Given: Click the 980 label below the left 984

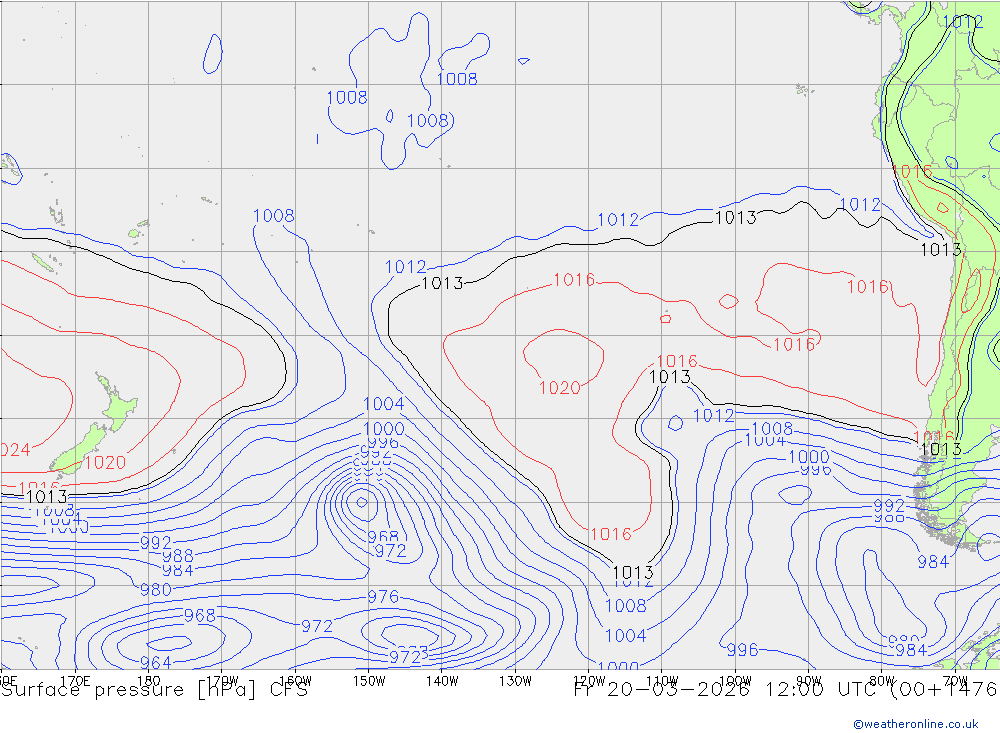Looking at the screenshot, I should [x=156, y=589].
